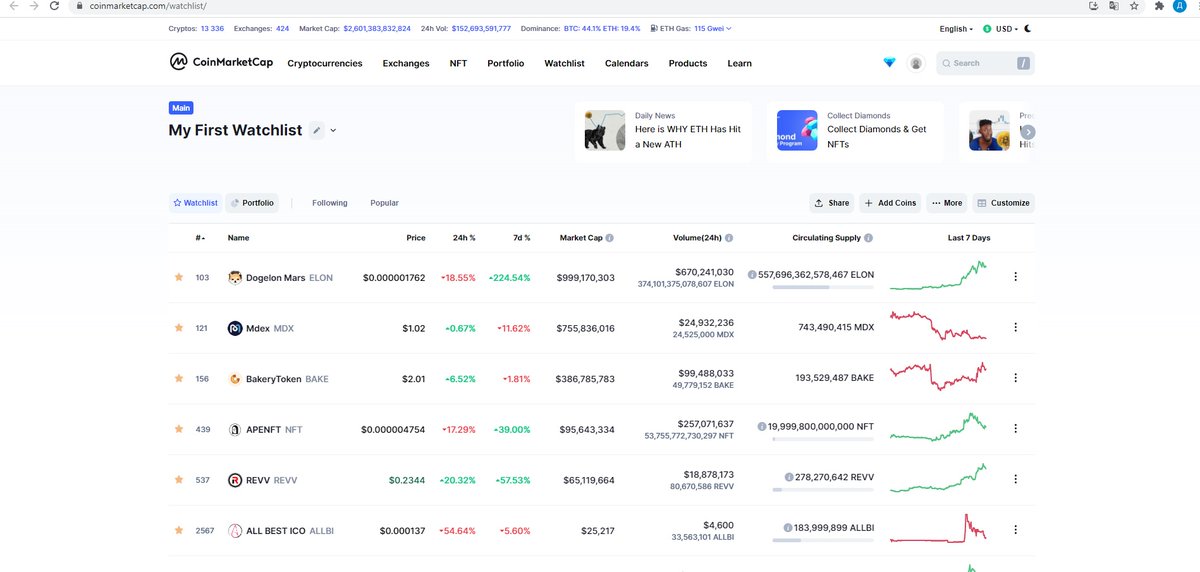
Task: Open Dogelon Mars row options menu
Action: 1016,277
